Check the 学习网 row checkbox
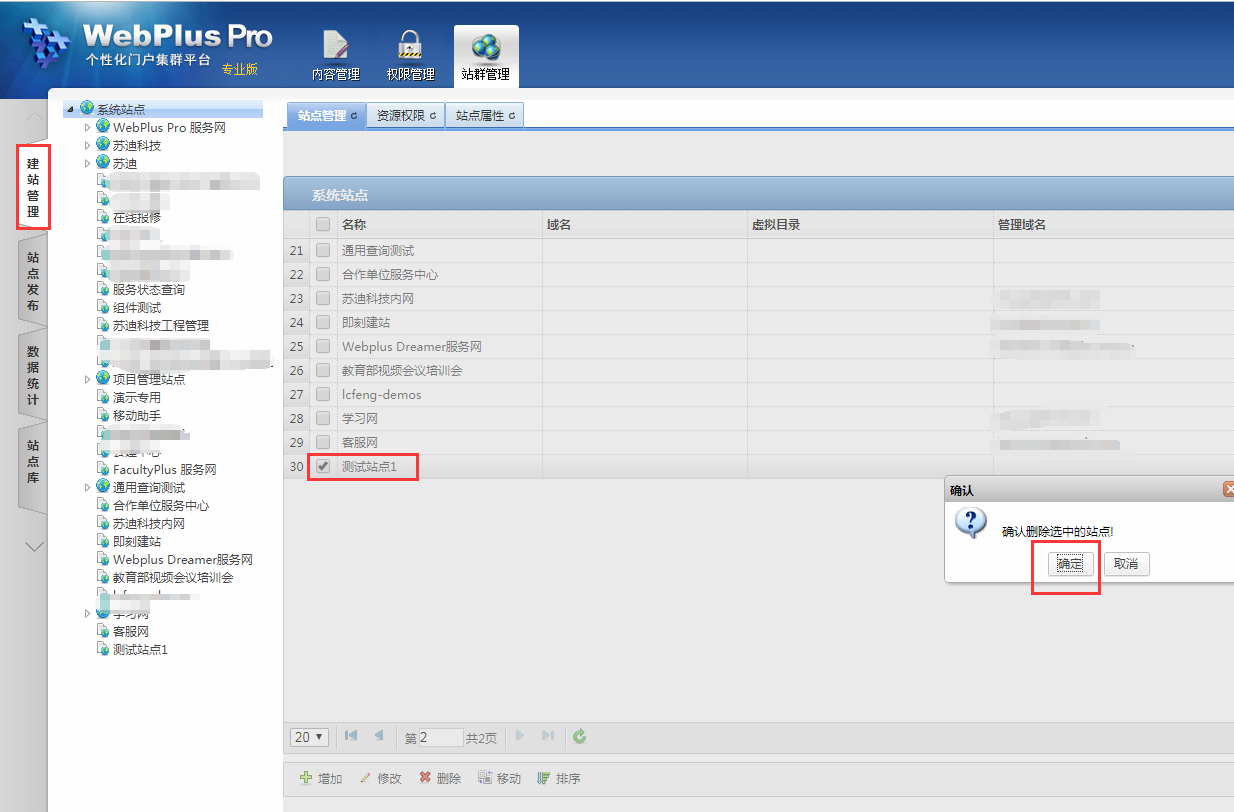Image resolution: width=1234 pixels, height=812 pixels. (x=323, y=418)
